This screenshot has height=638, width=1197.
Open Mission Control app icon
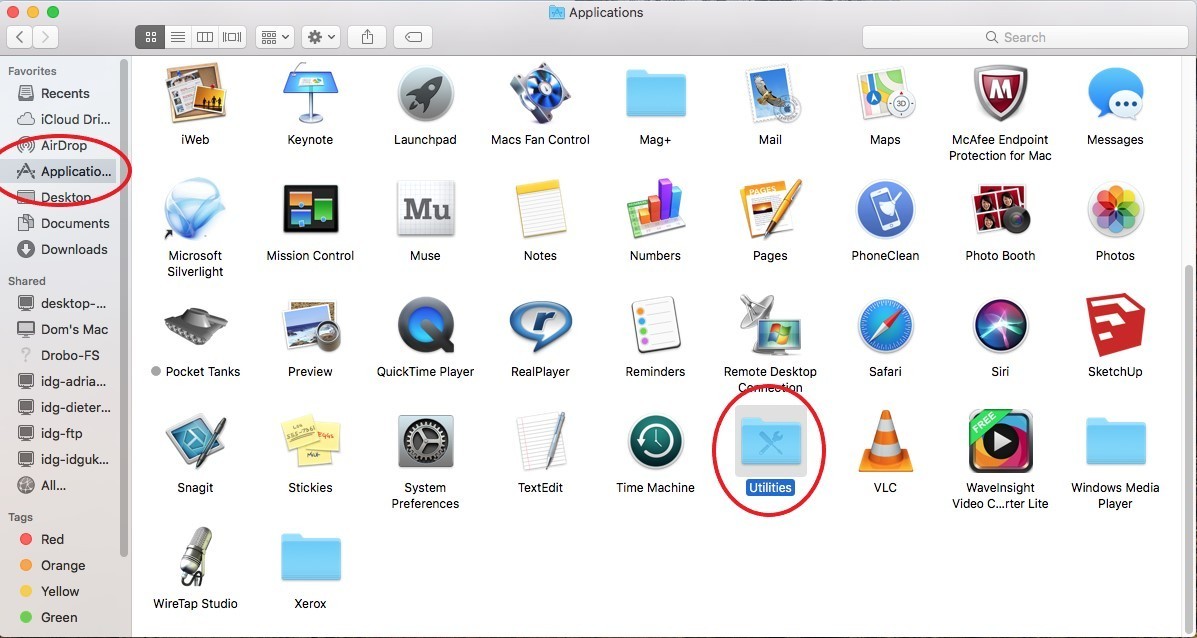coord(310,208)
